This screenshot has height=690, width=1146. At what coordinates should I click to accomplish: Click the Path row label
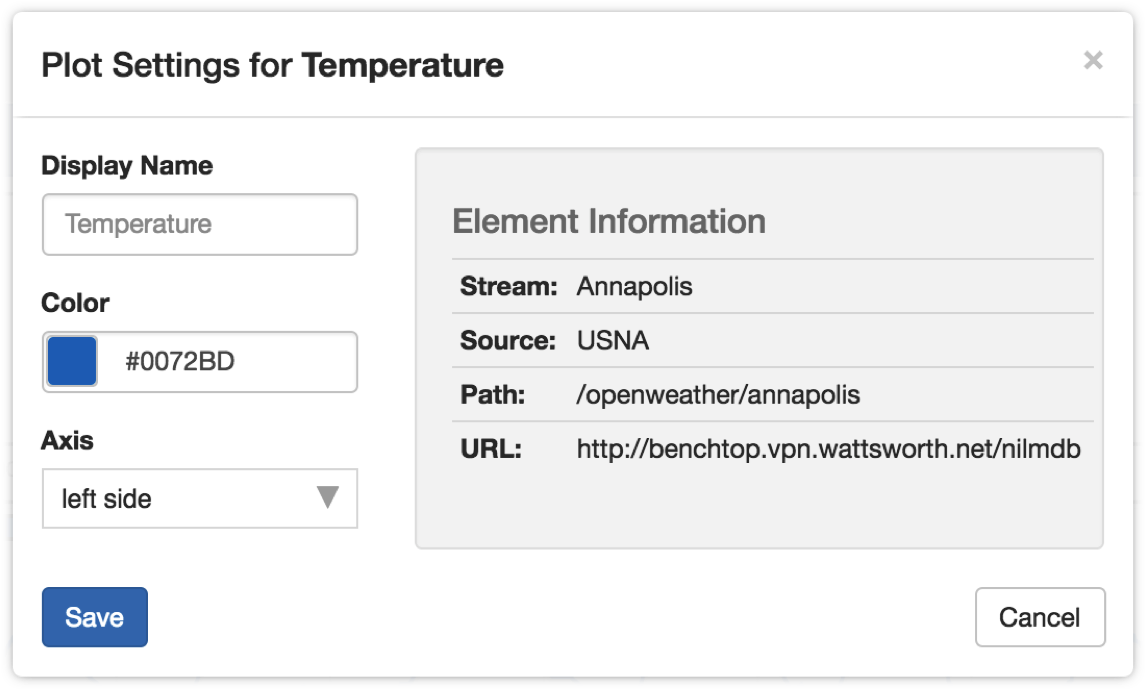click(x=493, y=395)
